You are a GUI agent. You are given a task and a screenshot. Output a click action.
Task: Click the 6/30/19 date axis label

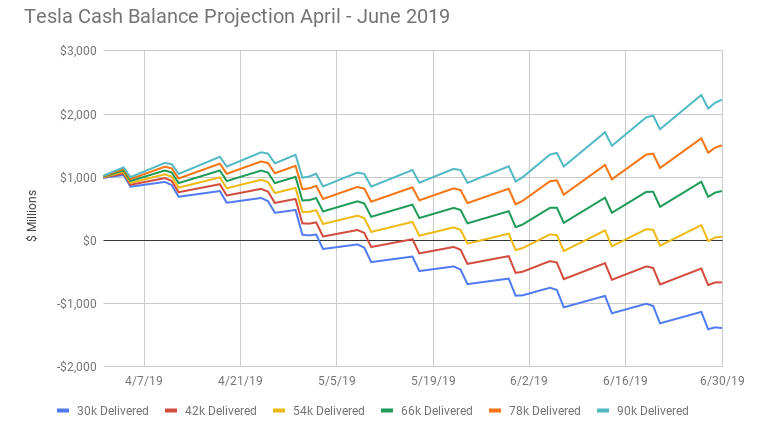[719, 381]
